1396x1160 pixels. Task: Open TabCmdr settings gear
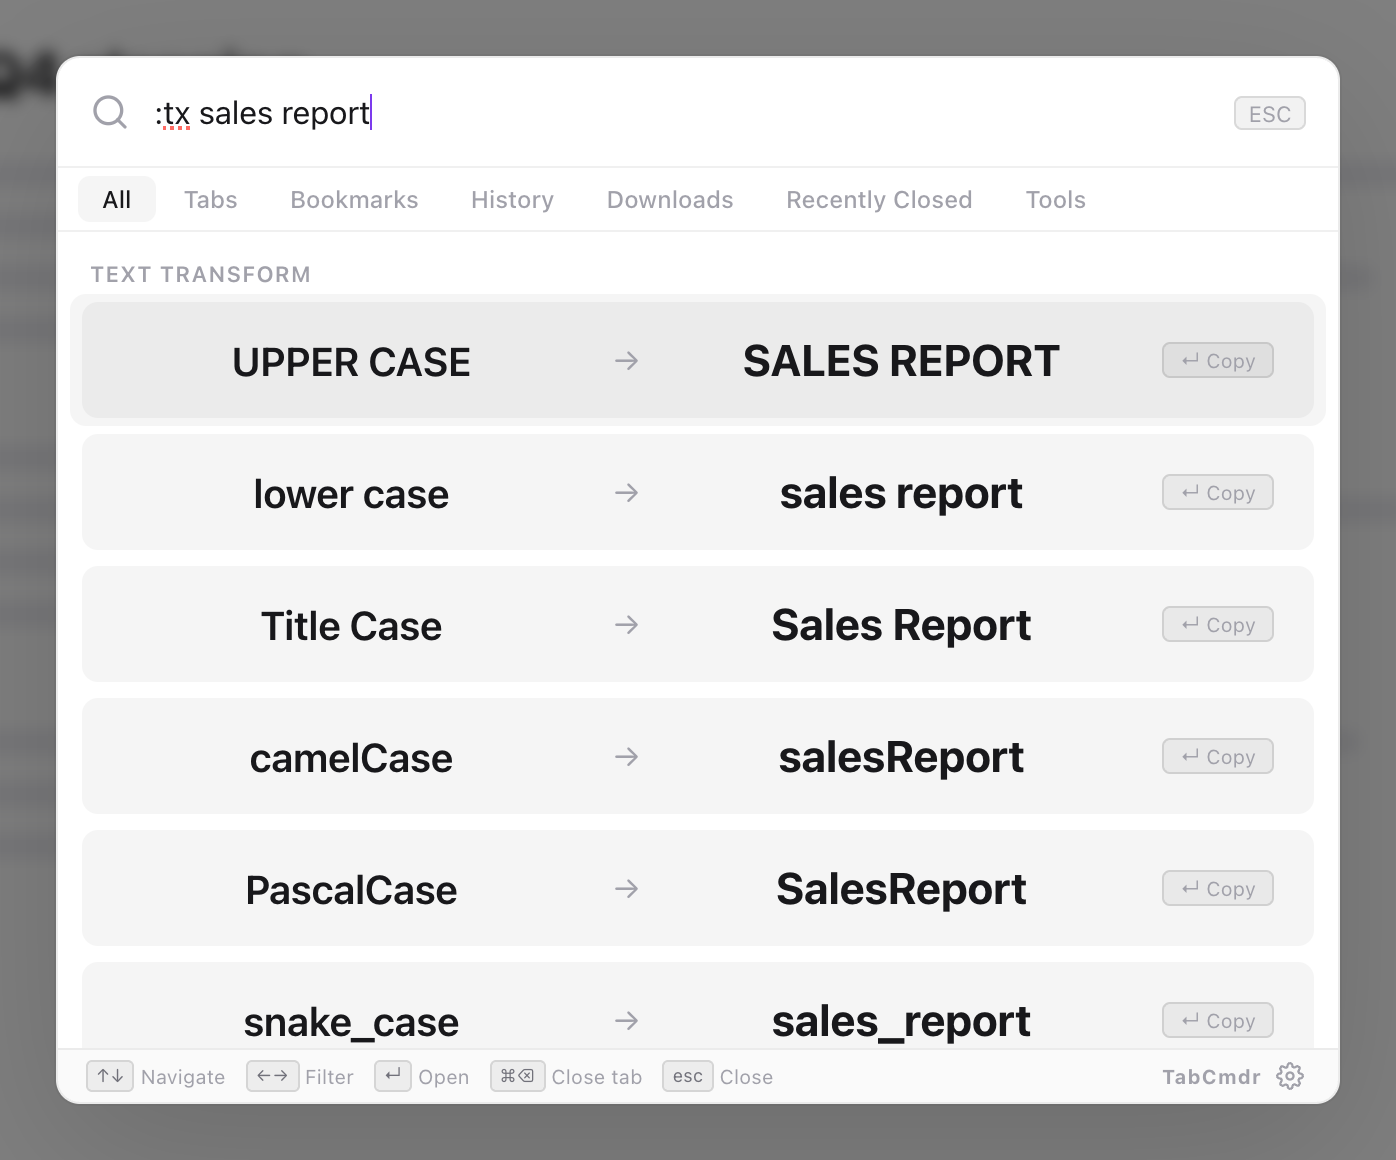tap(1290, 1076)
